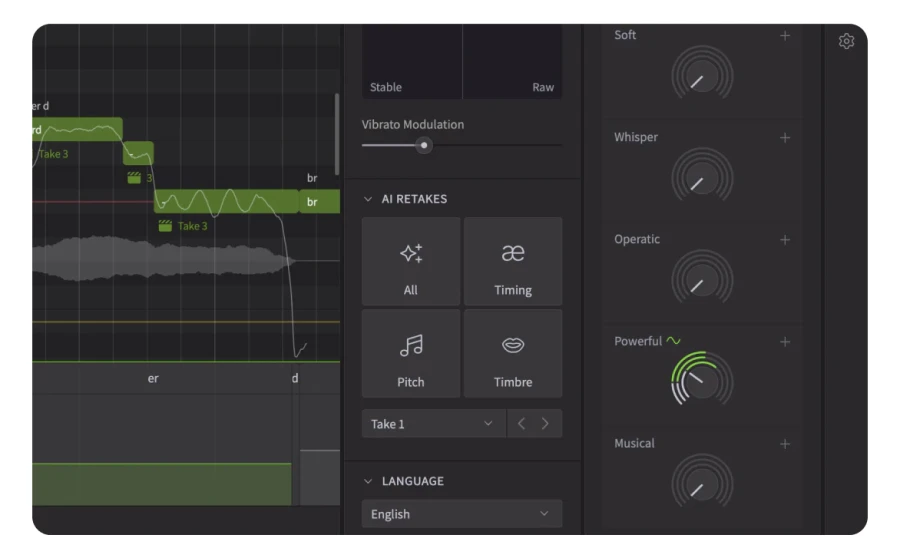Click the Raw label in the pad
This screenshot has width=900, height=558.
pyautogui.click(x=542, y=87)
